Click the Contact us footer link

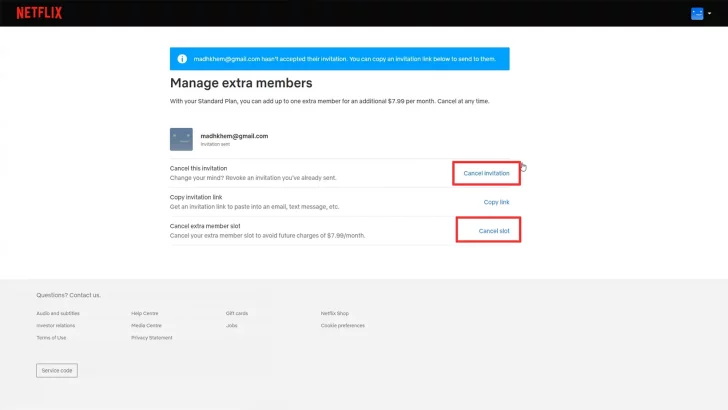(85, 295)
